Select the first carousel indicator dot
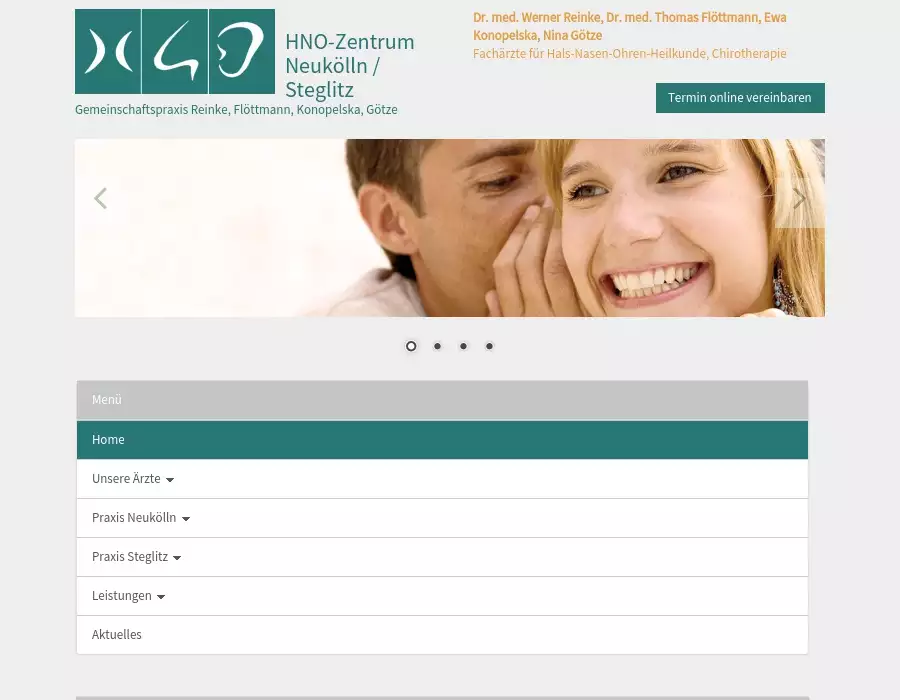This screenshot has width=900, height=700. (411, 346)
